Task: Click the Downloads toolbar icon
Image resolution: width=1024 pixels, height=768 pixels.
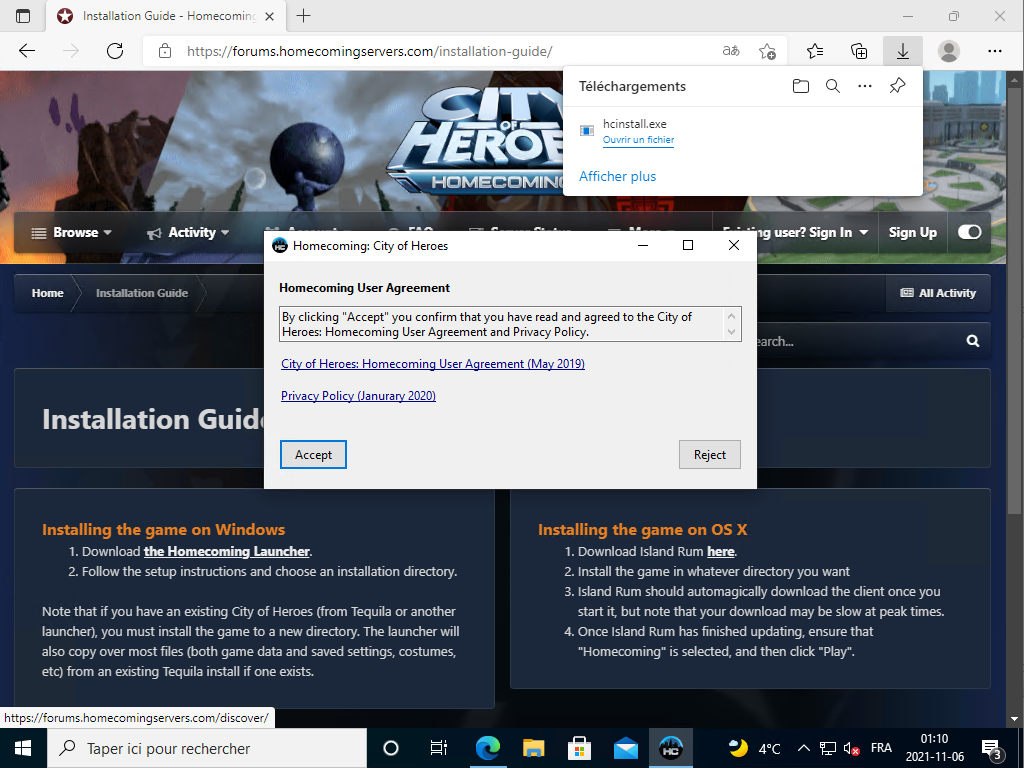Action: (903, 51)
